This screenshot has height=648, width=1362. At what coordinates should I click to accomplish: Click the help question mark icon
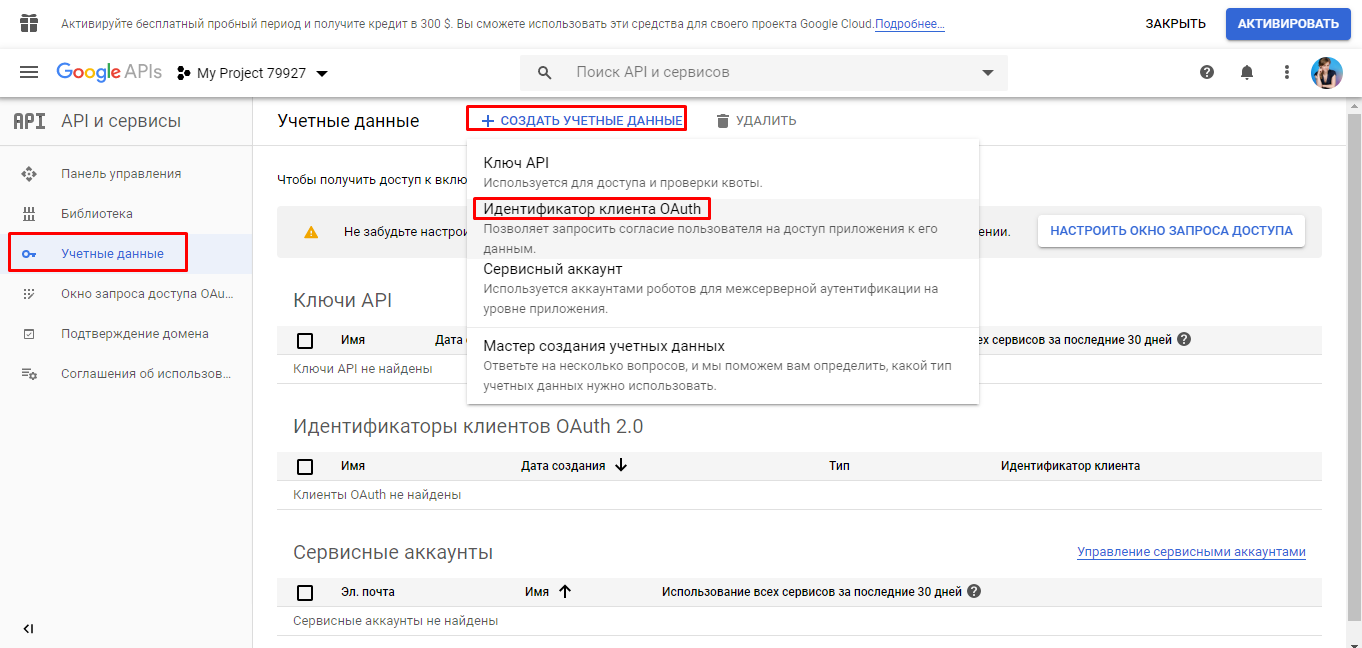[x=1207, y=72]
